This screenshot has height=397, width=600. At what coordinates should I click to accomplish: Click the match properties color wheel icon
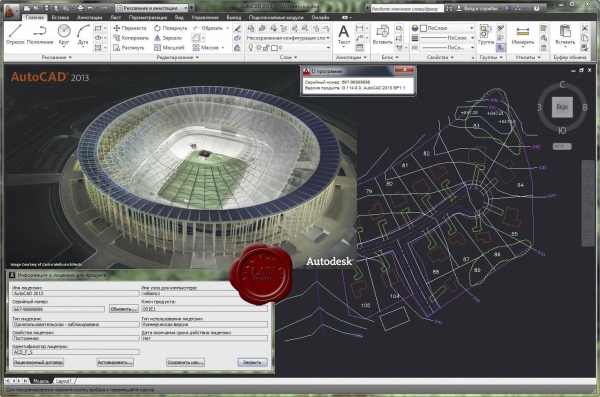pyautogui.click(x=415, y=28)
